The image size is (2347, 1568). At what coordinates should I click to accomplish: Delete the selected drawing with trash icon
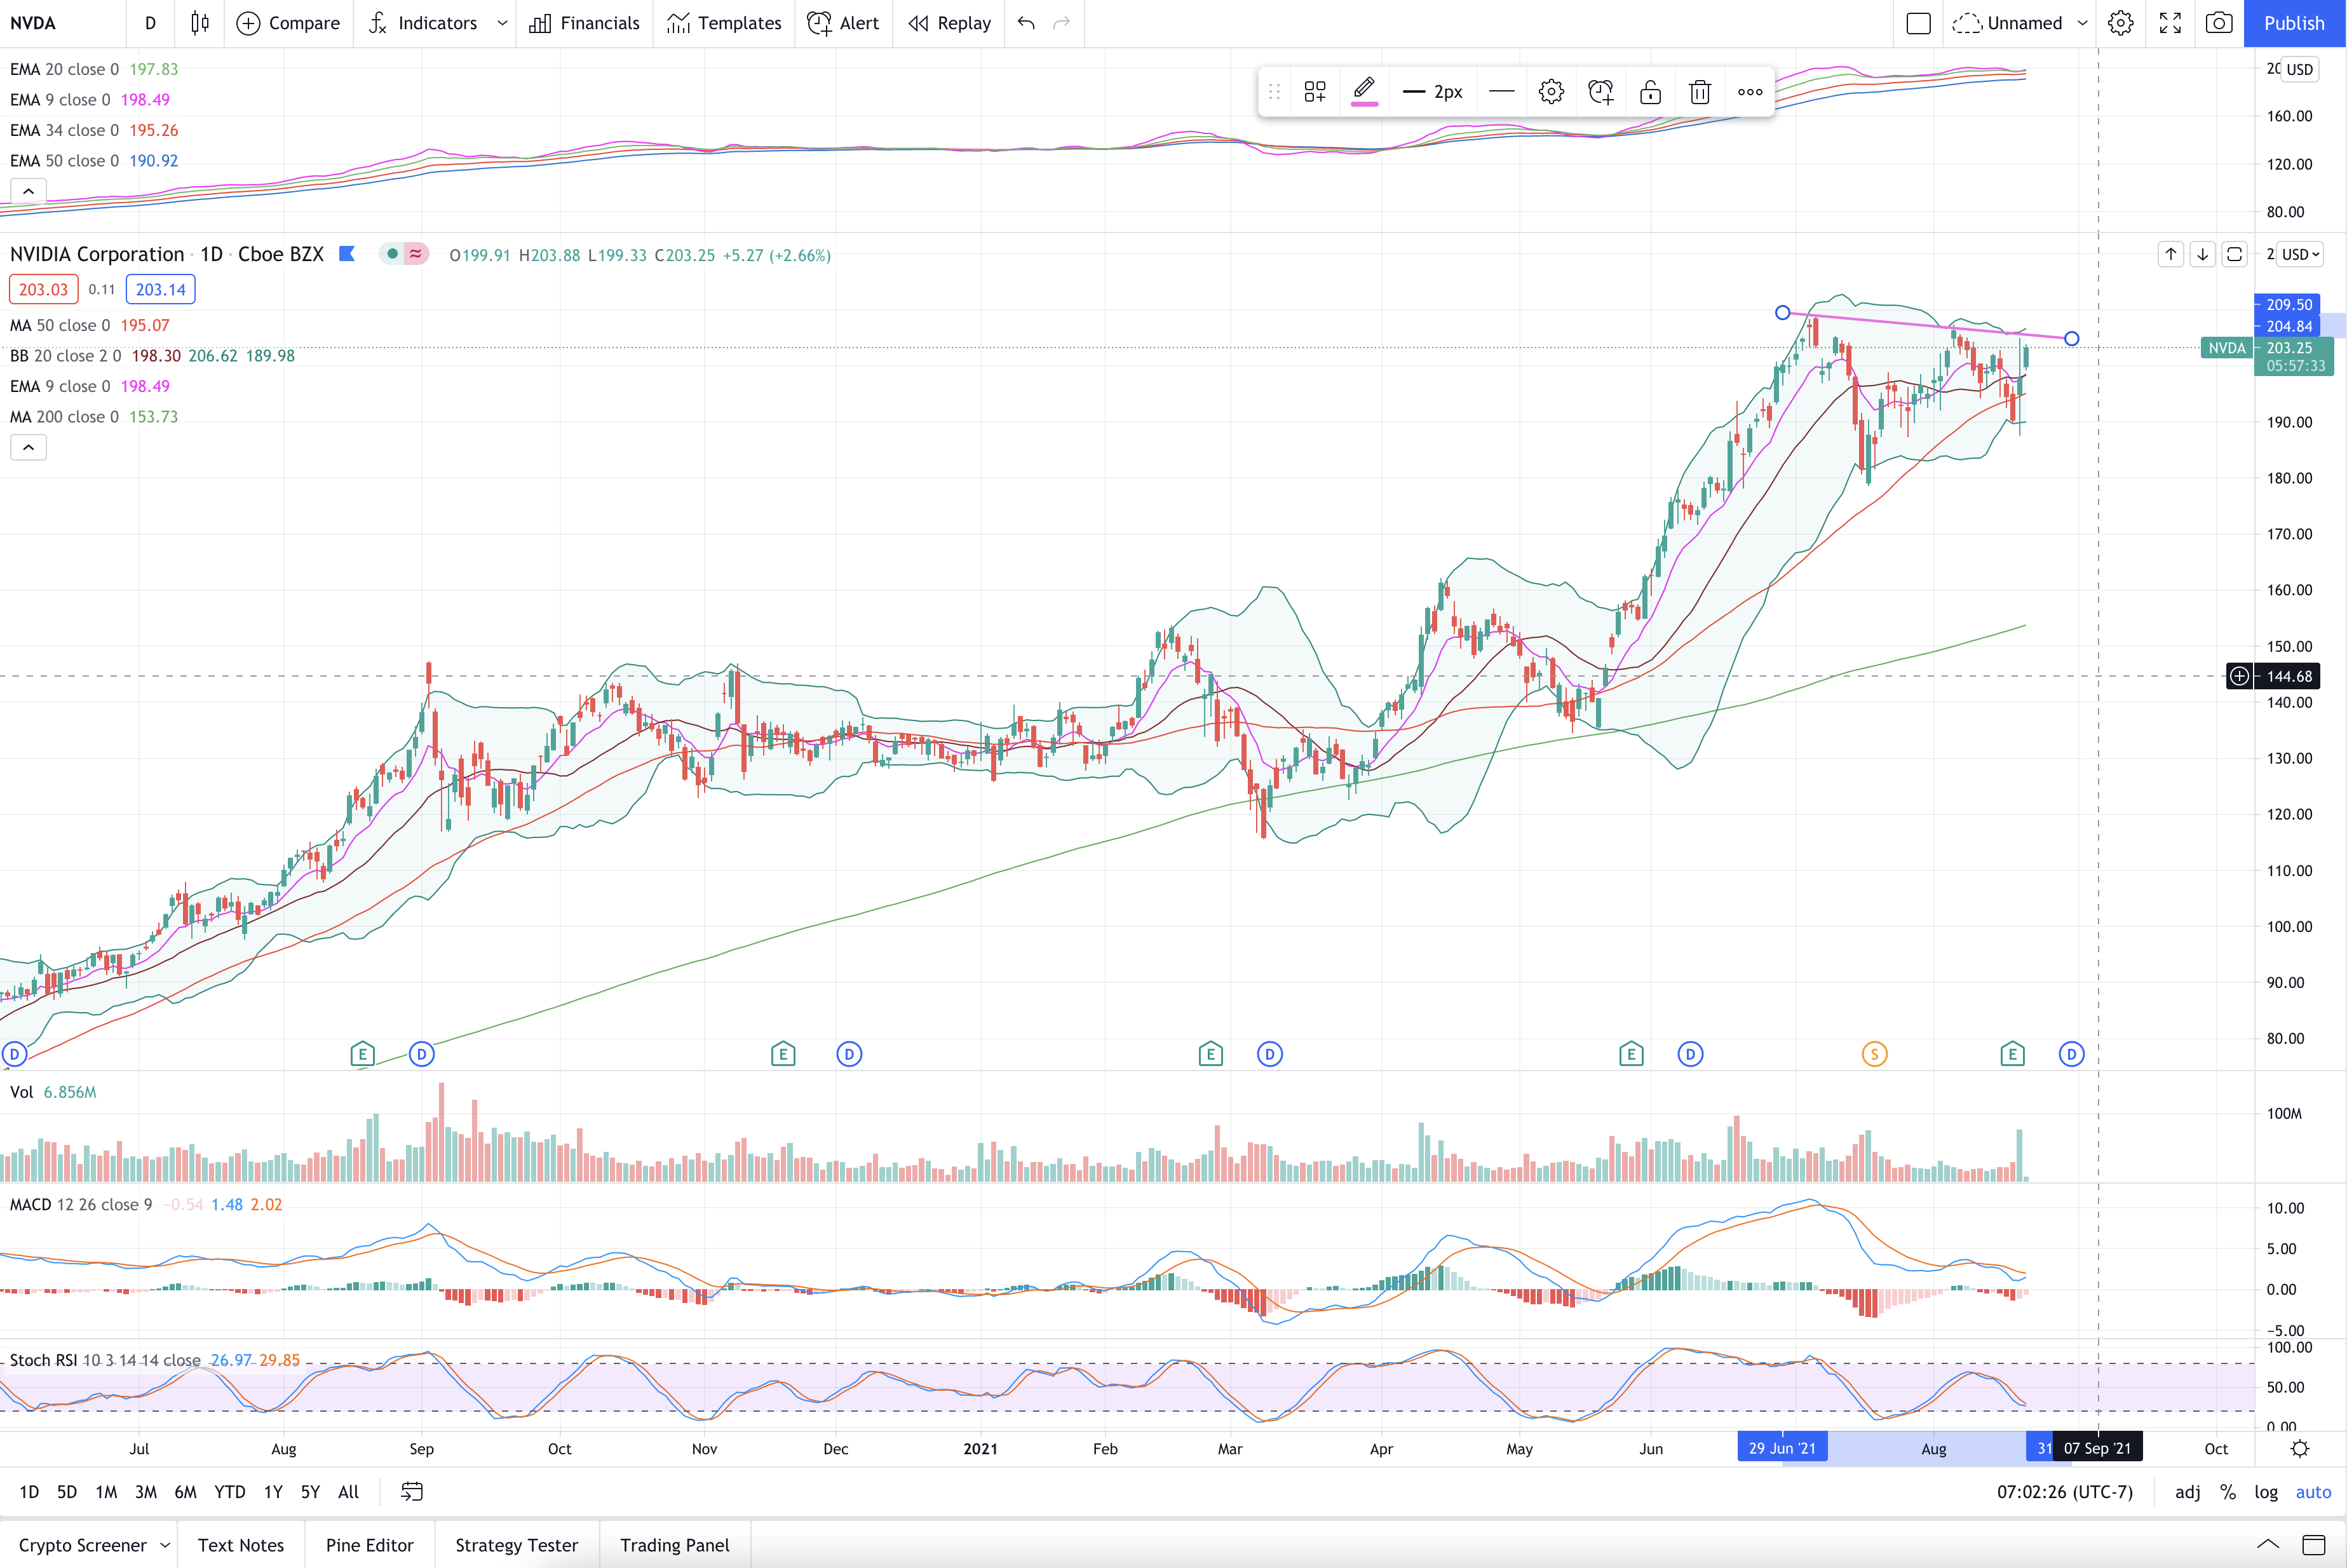pyautogui.click(x=1700, y=92)
